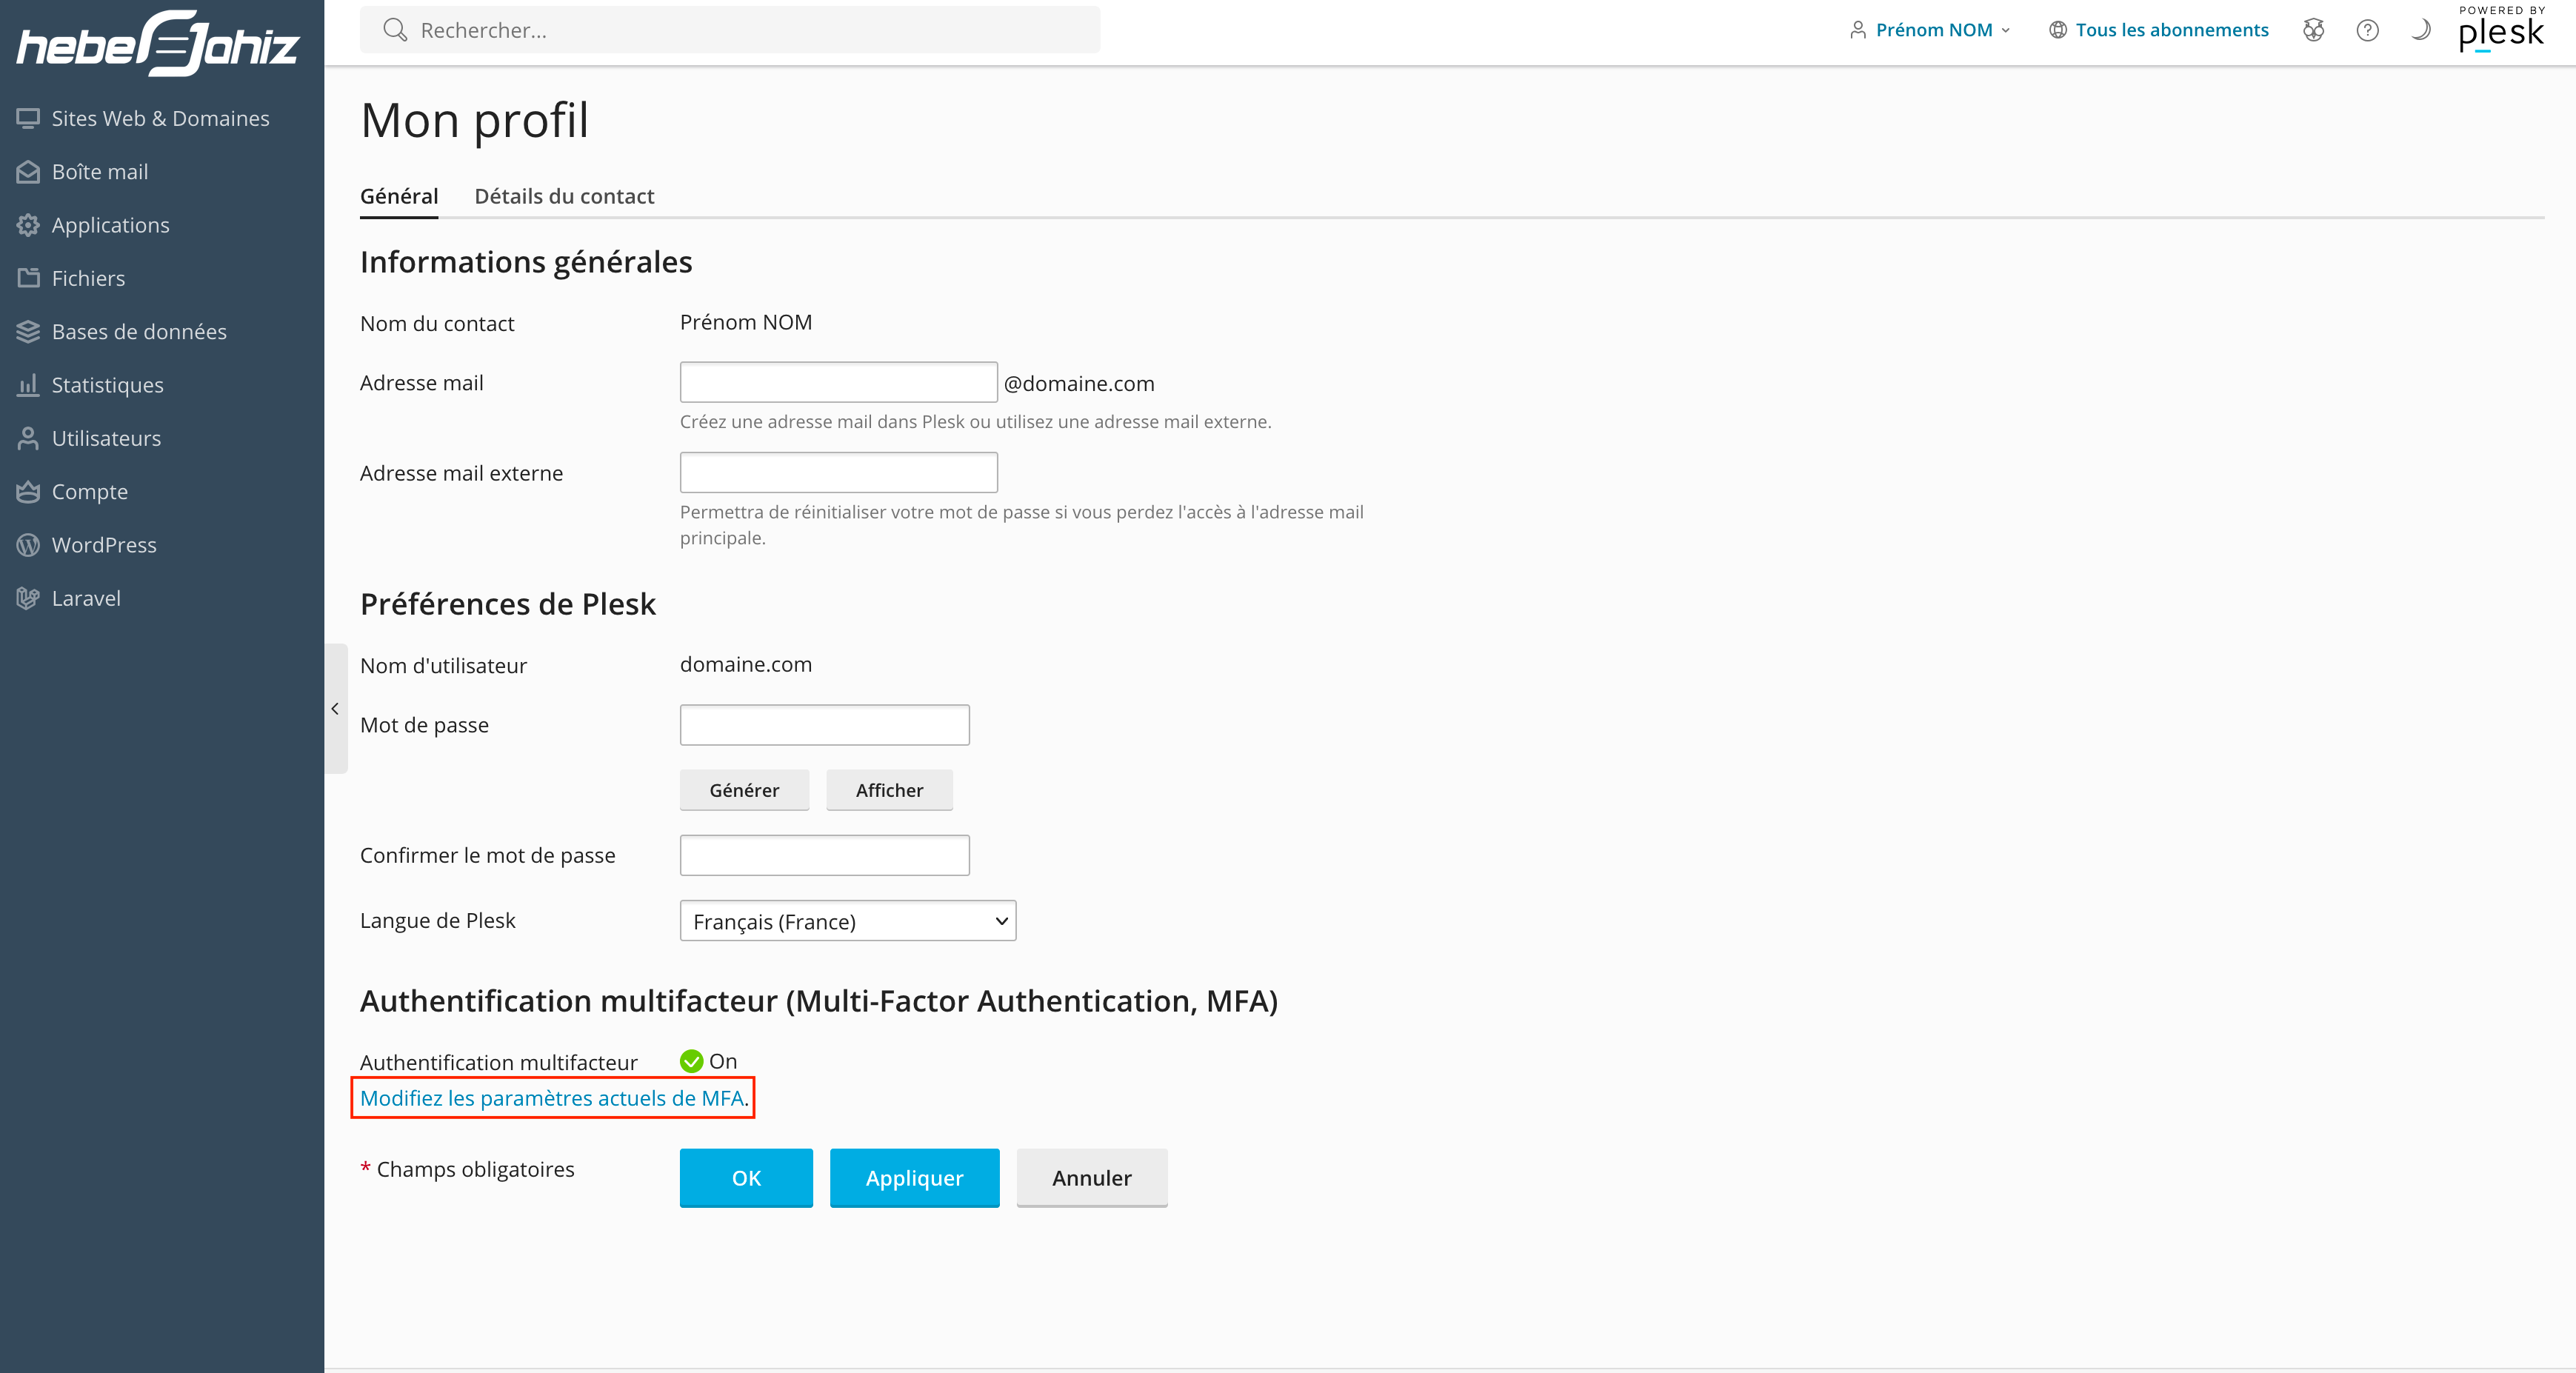
Task: Switch to the Général tab
Action: (399, 196)
